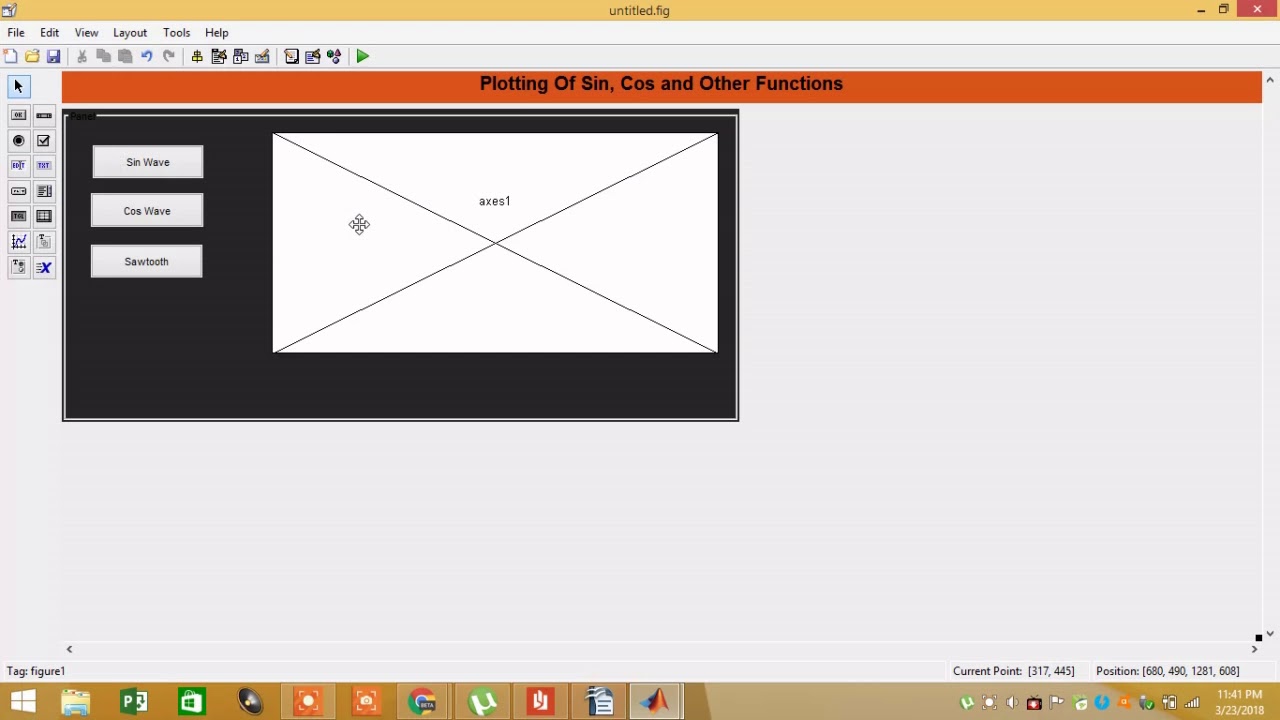Pick the Static Text component in the palette
This screenshot has width=1280, height=720.
(44, 166)
